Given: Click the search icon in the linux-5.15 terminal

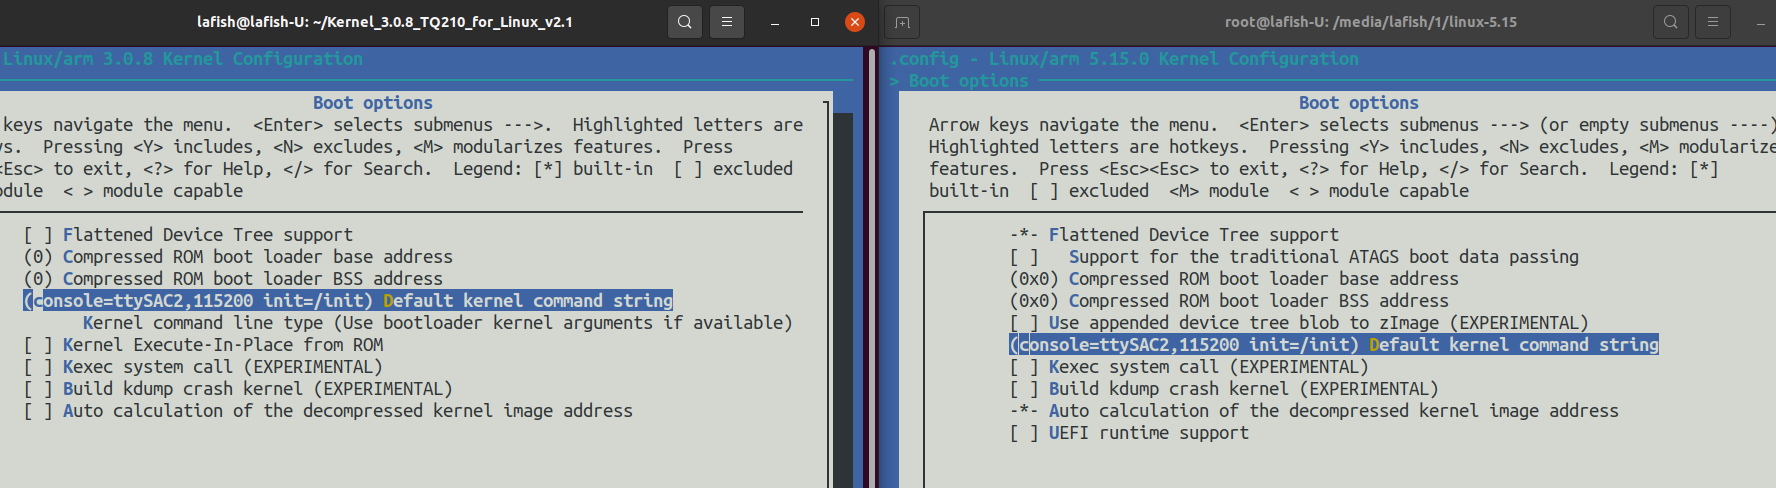Looking at the screenshot, I should click(1670, 22).
